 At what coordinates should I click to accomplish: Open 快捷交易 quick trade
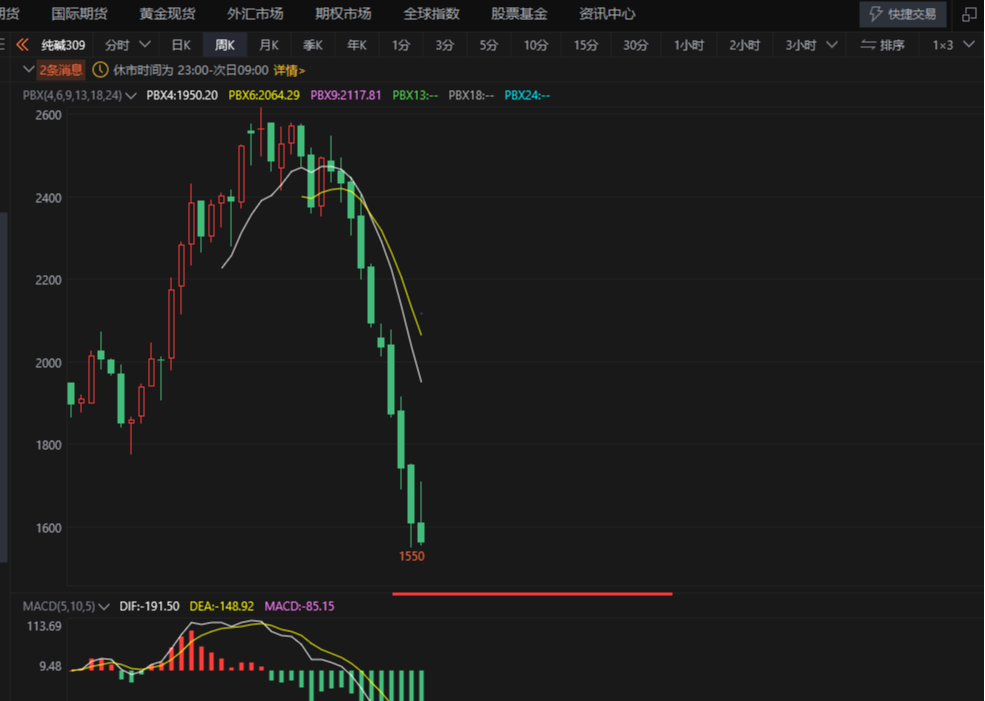pyautogui.click(x=903, y=14)
